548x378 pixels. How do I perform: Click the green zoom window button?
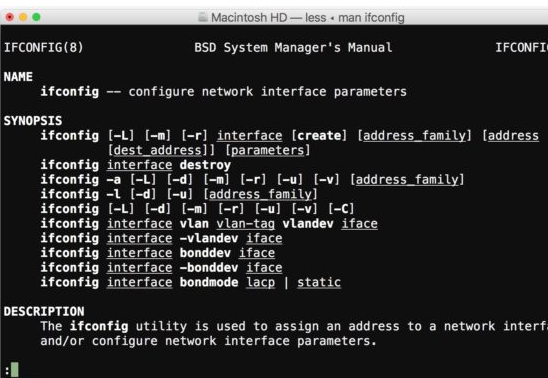(36, 17)
